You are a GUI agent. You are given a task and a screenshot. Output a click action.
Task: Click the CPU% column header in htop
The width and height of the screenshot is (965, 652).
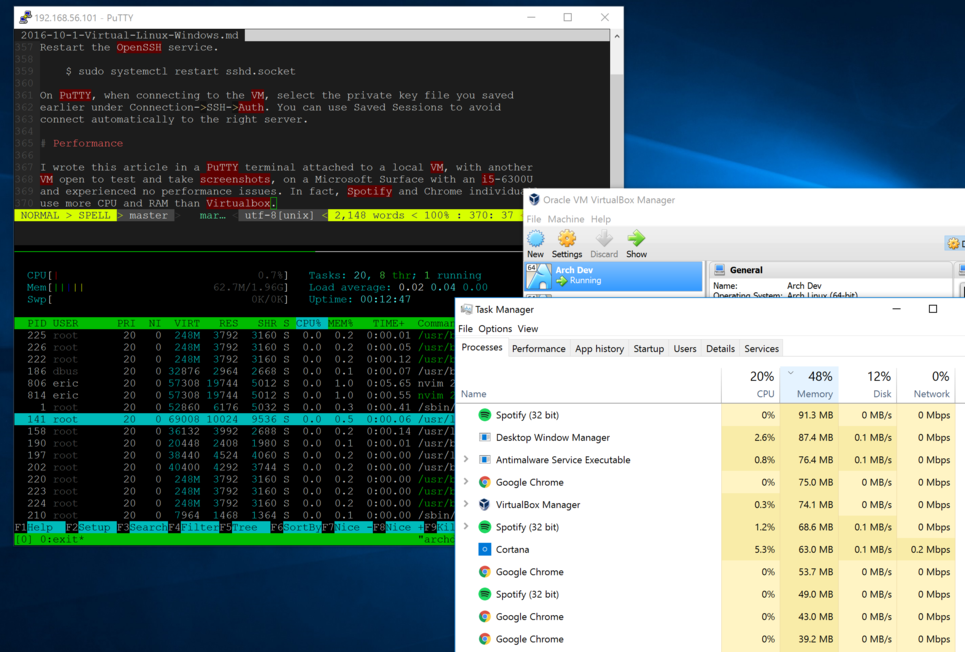point(311,323)
